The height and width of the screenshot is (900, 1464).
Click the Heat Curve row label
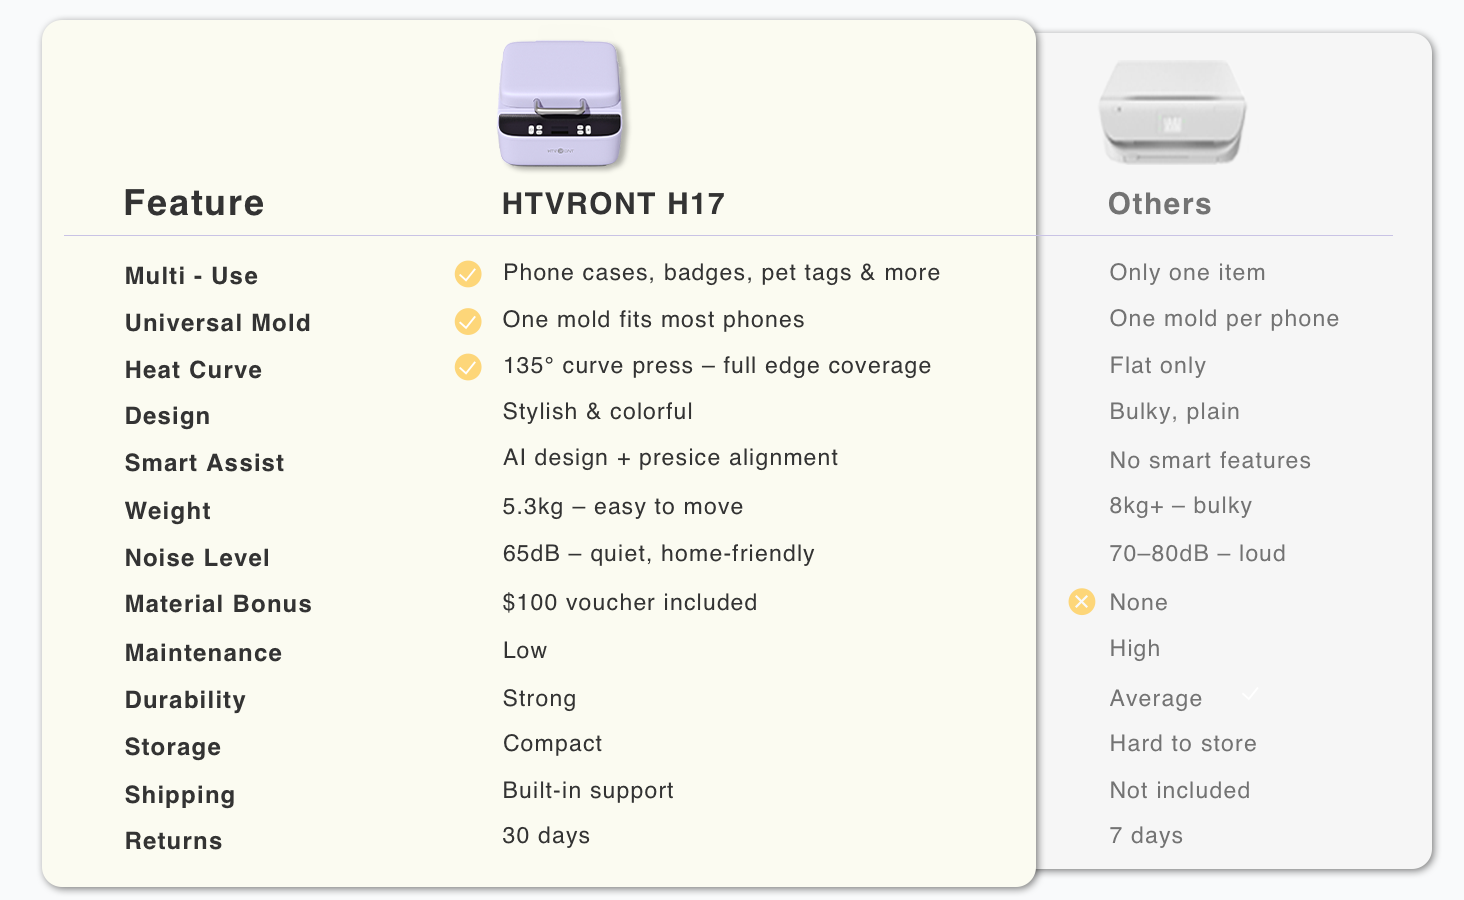click(x=193, y=370)
